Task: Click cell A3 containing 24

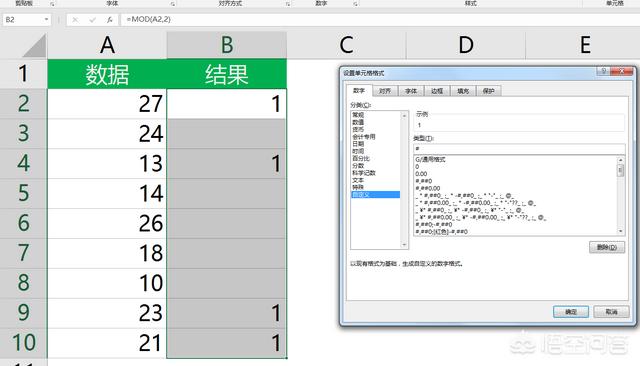Action: pos(107,133)
